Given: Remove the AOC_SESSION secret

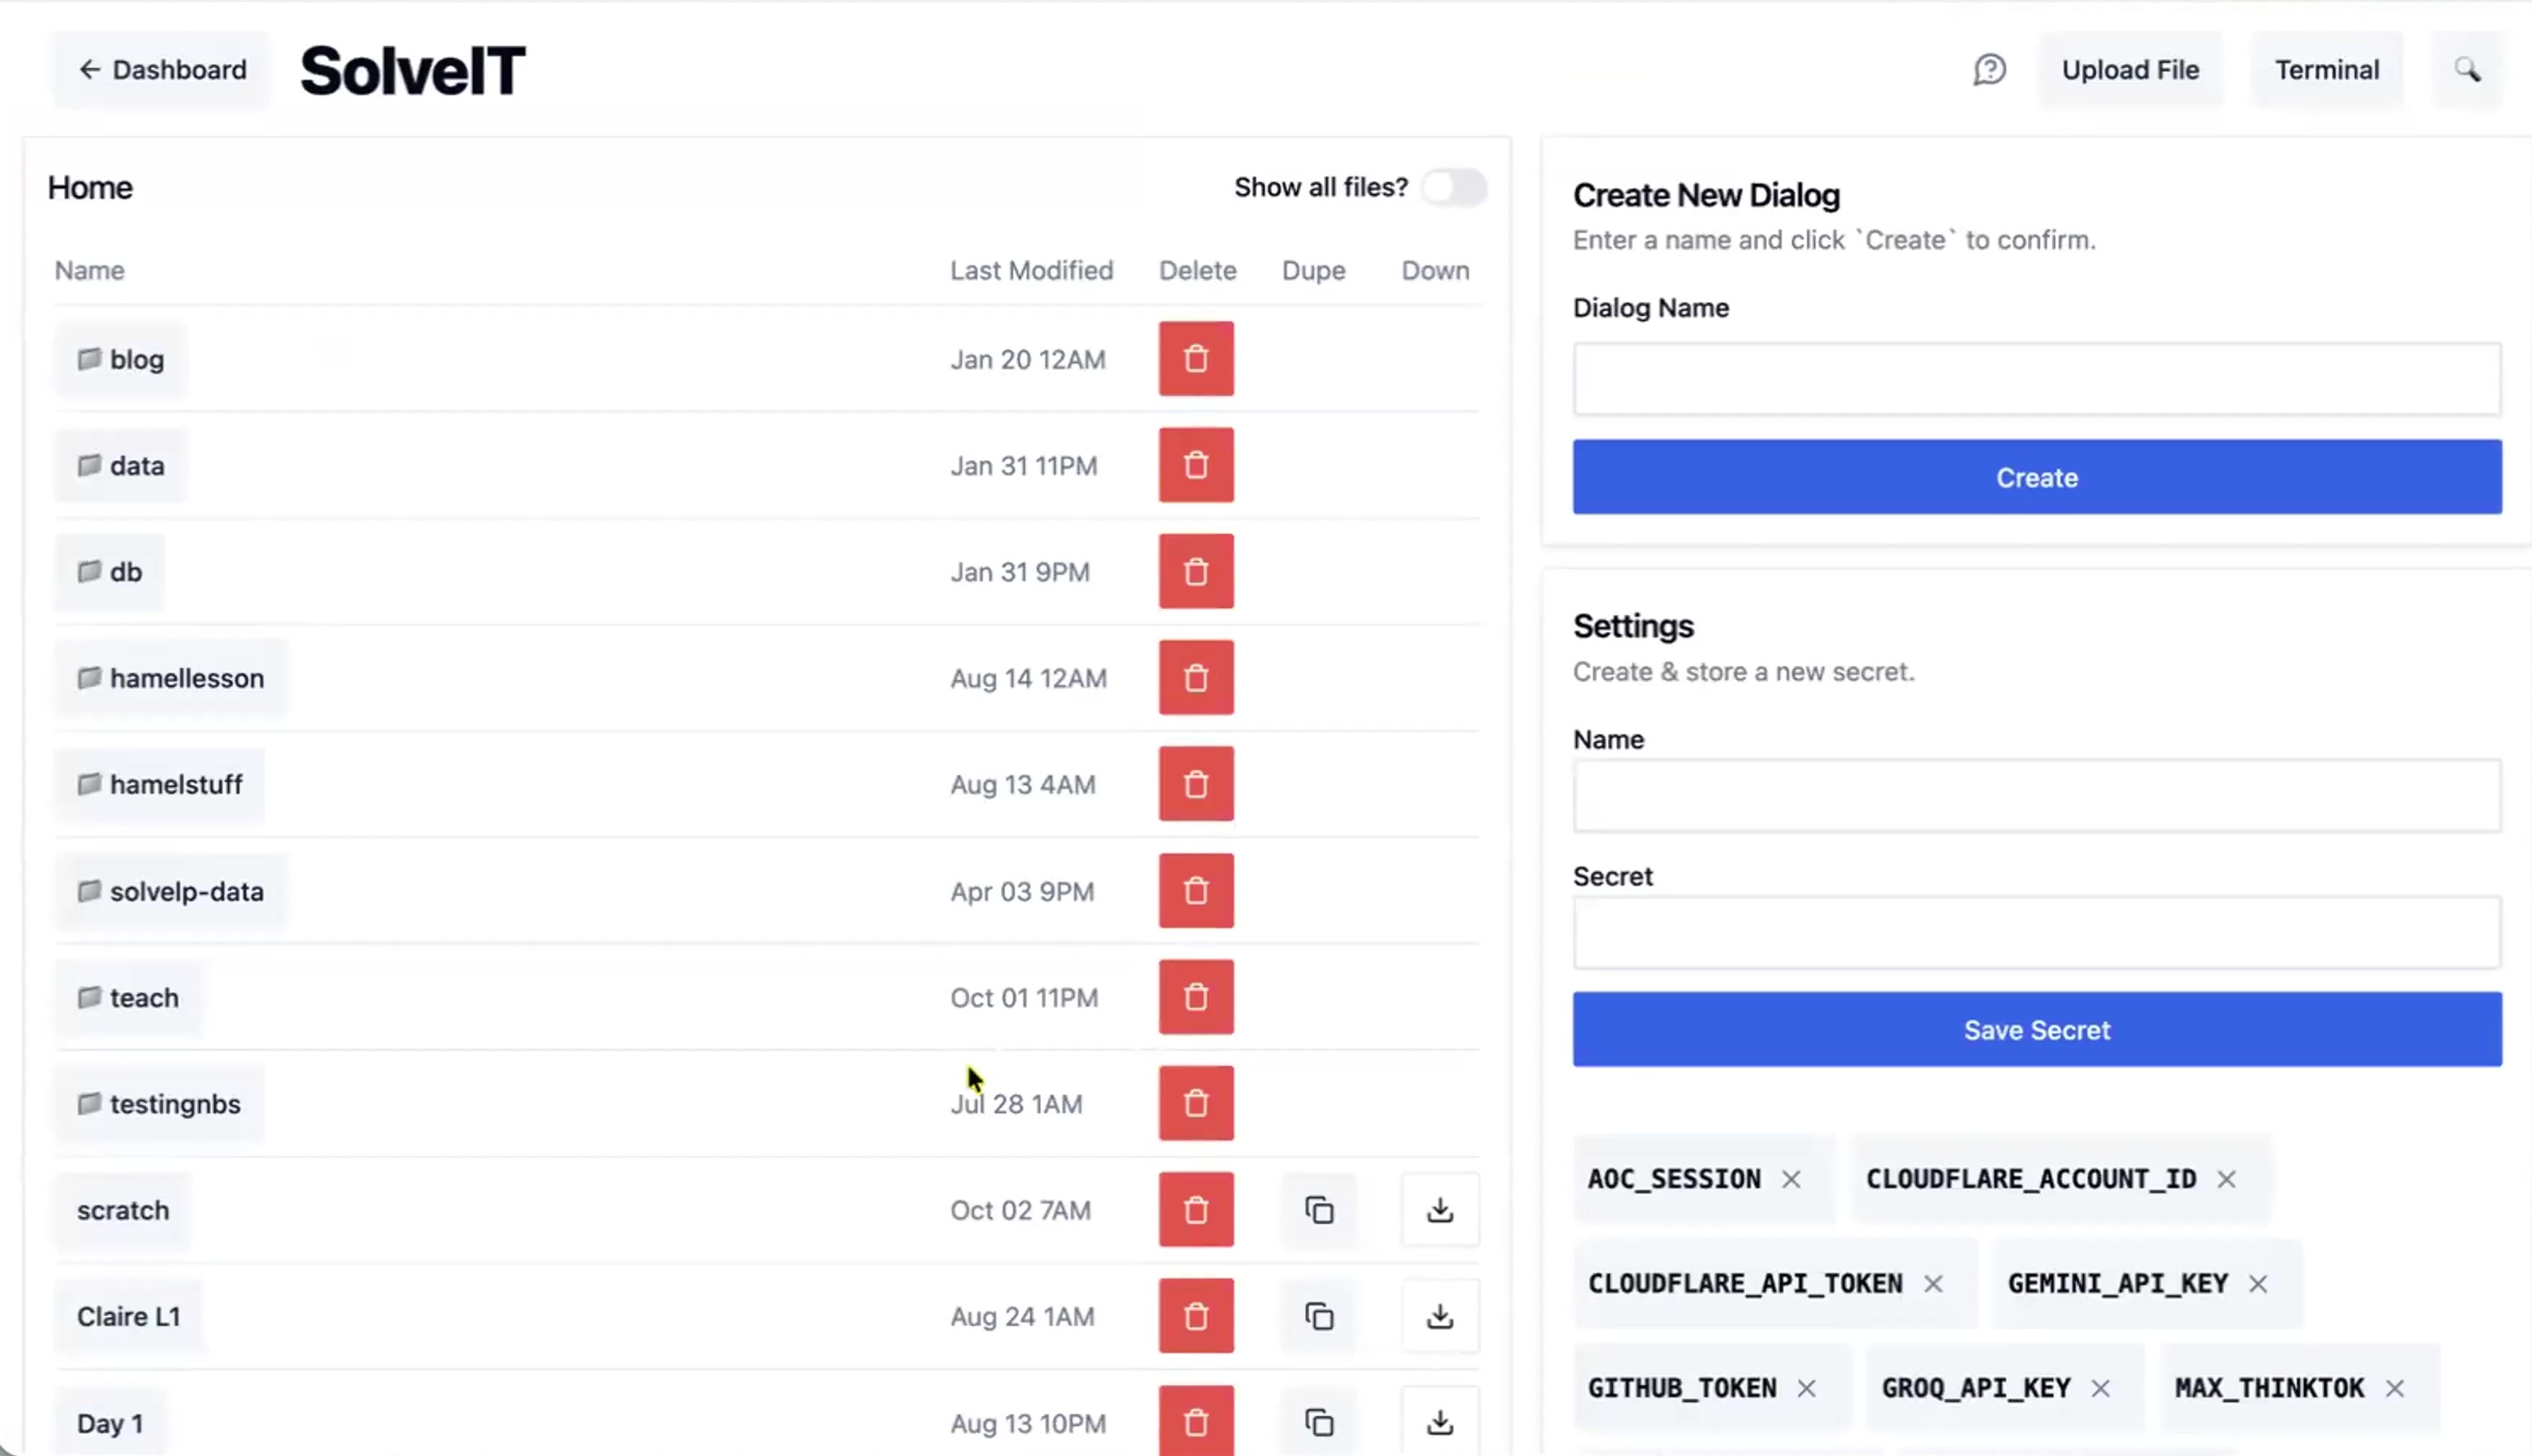Looking at the screenshot, I should coord(1791,1180).
